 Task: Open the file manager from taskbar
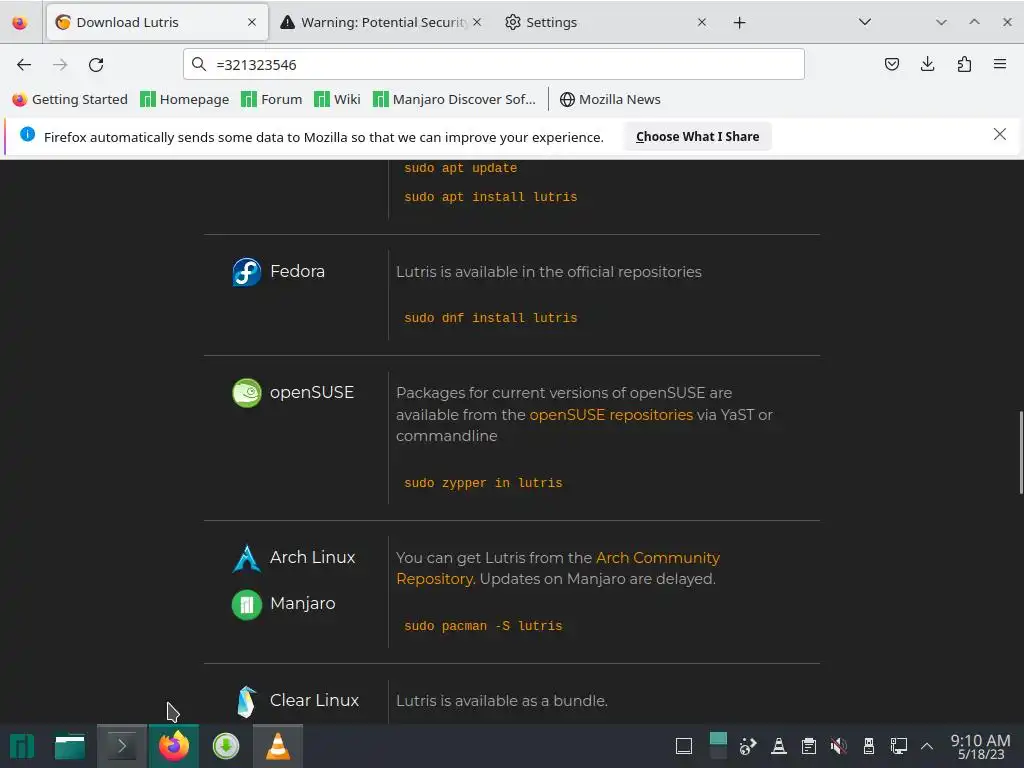tap(70, 746)
